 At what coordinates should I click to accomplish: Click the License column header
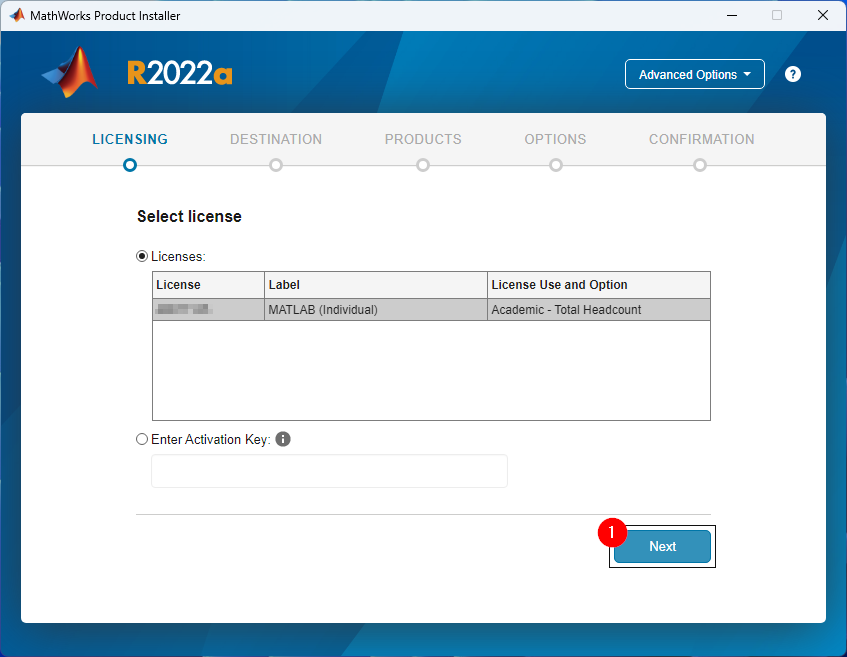pyautogui.click(x=209, y=285)
